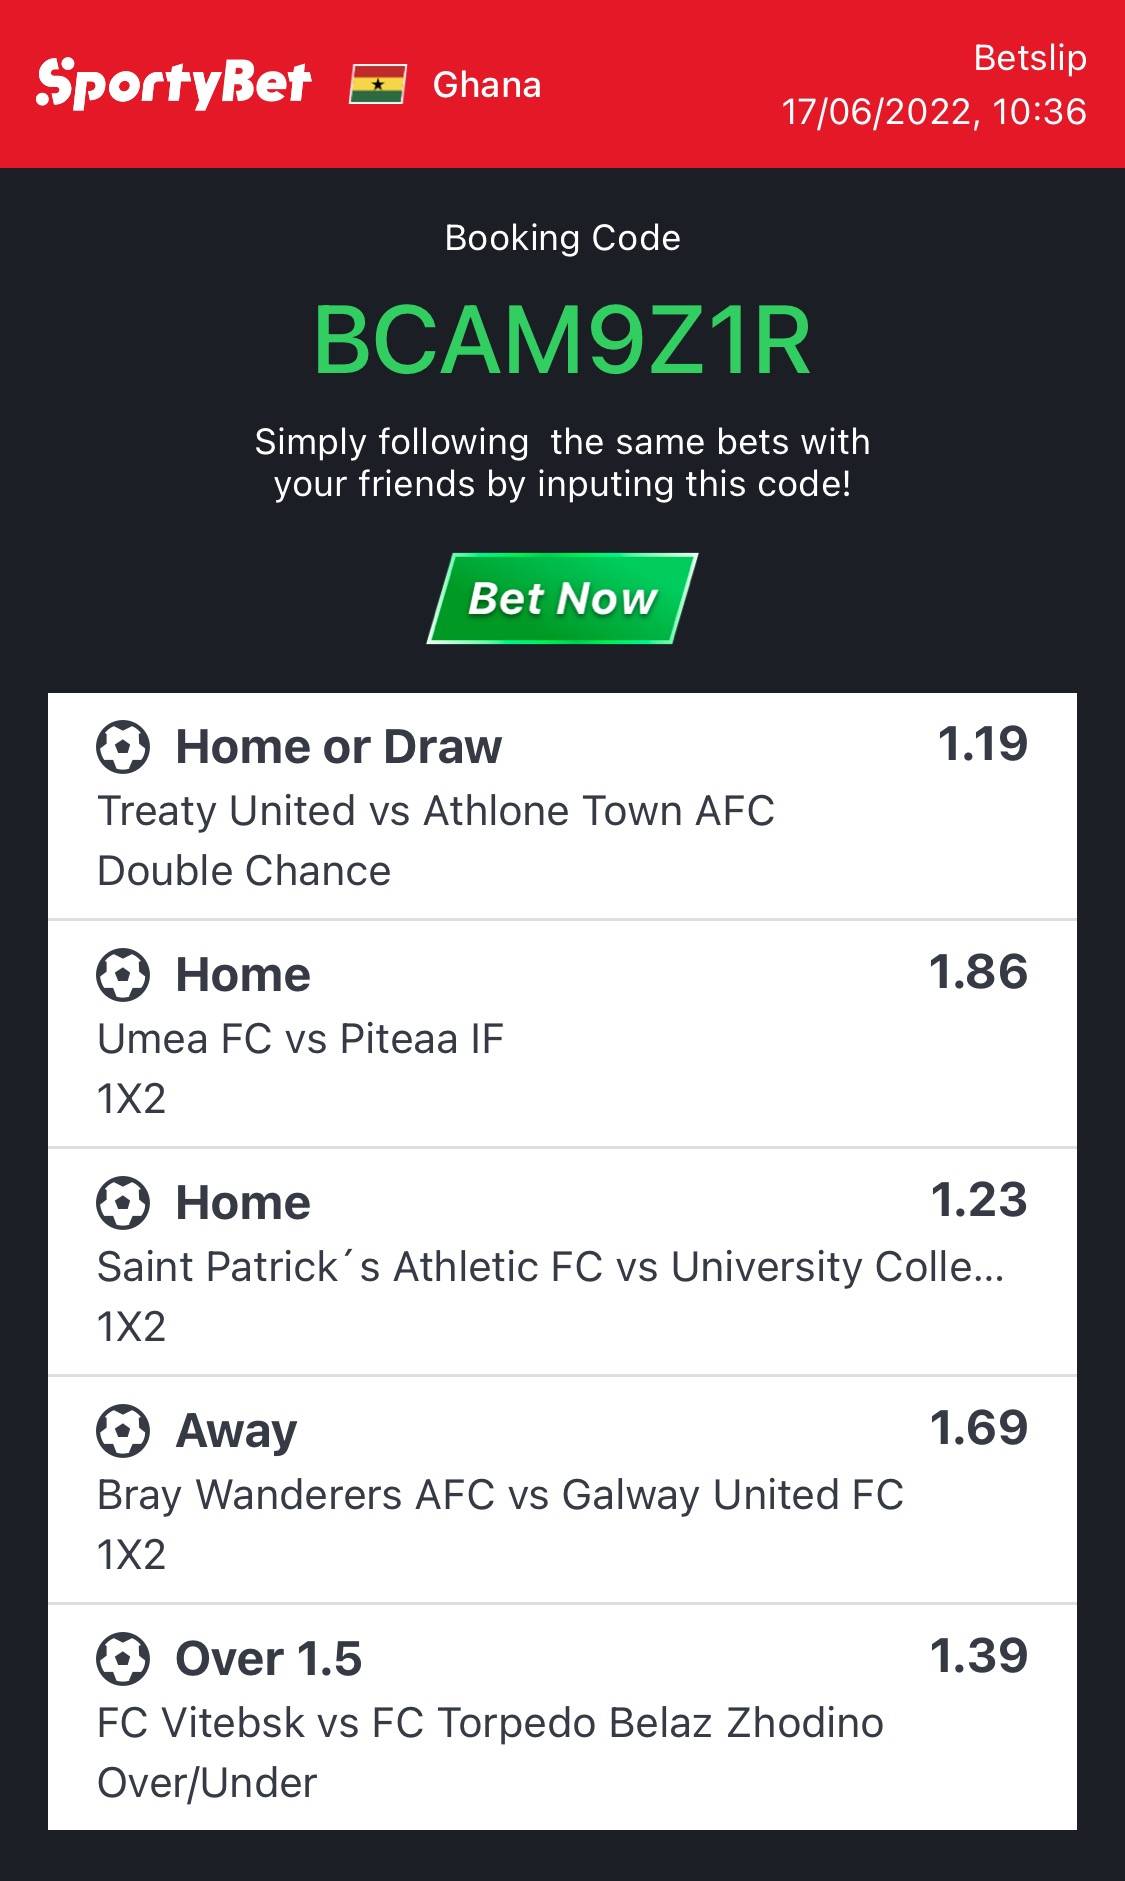
Task: Click the 1.39 odds value
Action: [978, 1656]
